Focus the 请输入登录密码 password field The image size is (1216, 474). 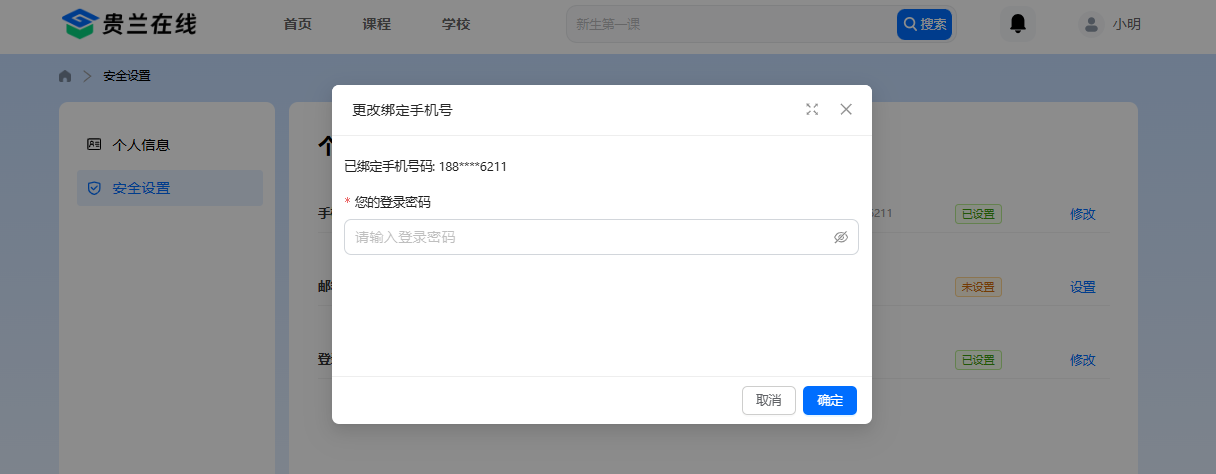coord(590,237)
